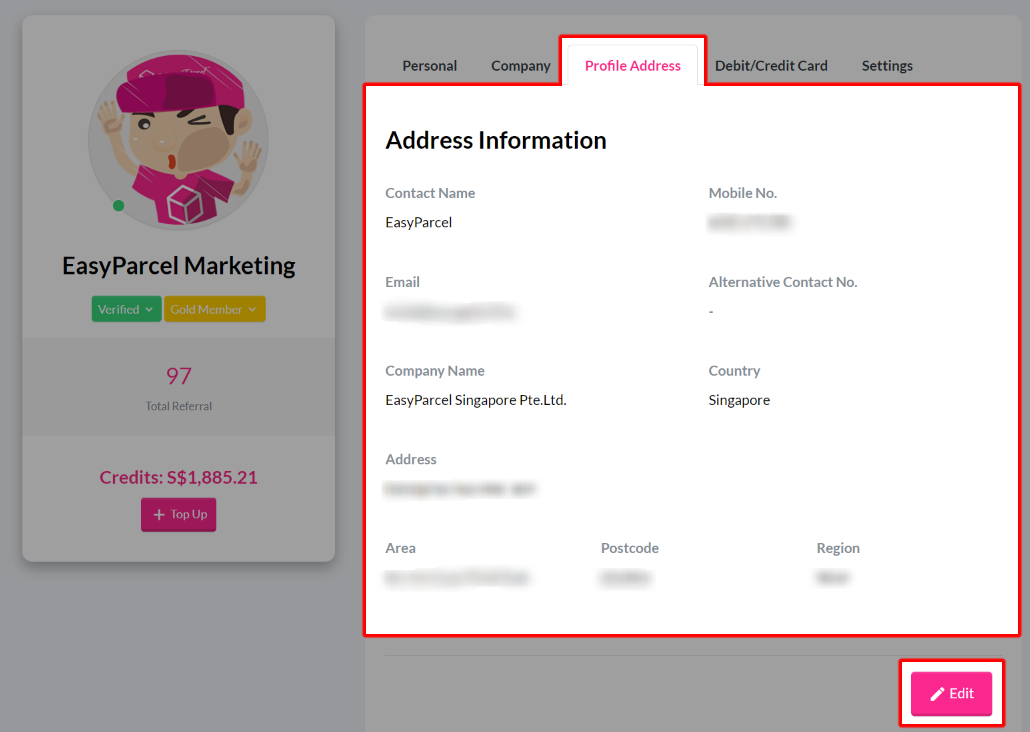Select the Profile Address tab
1030x732 pixels.
pos(633,66)
